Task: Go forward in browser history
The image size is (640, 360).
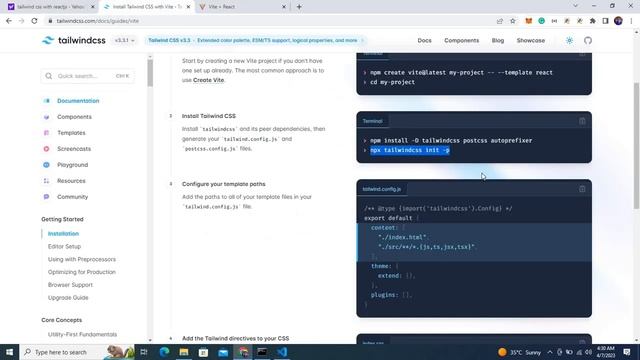Action: (21, 21)
